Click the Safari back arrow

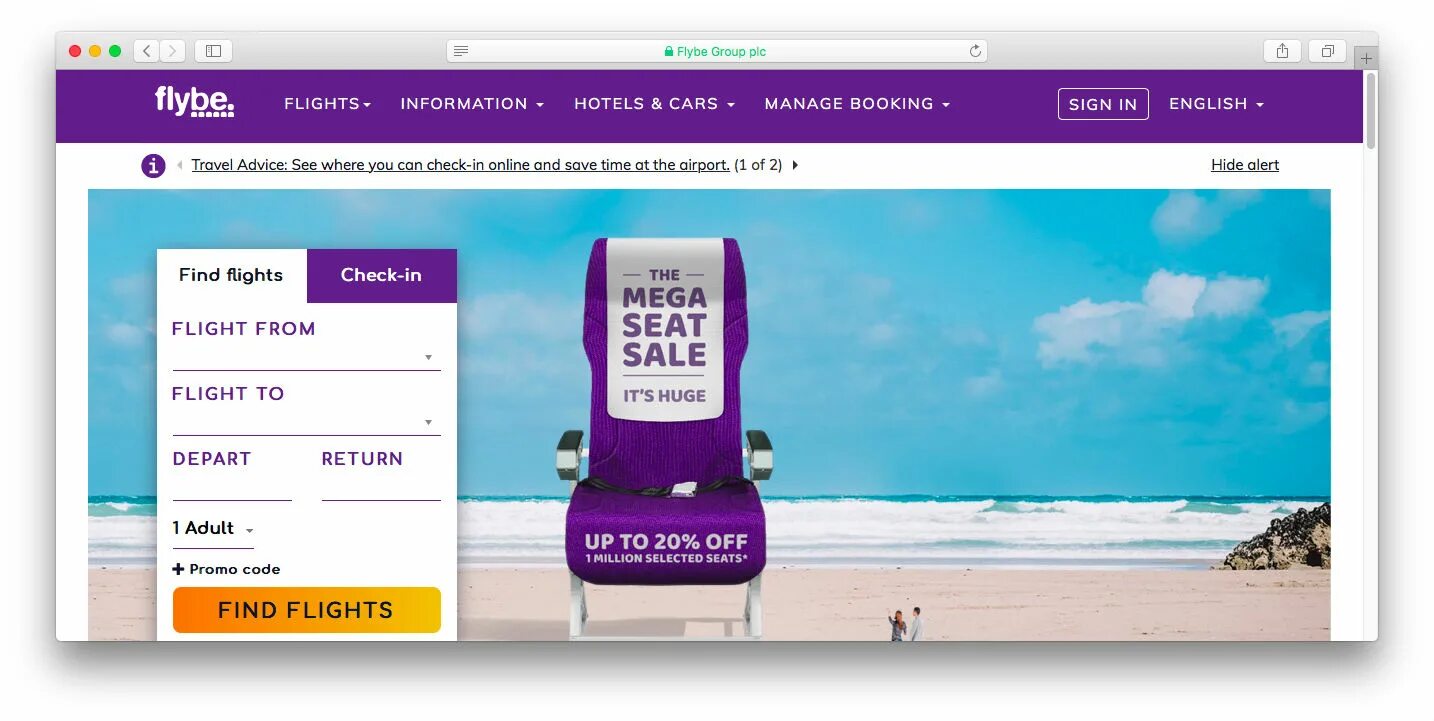(x=147, y=51)
